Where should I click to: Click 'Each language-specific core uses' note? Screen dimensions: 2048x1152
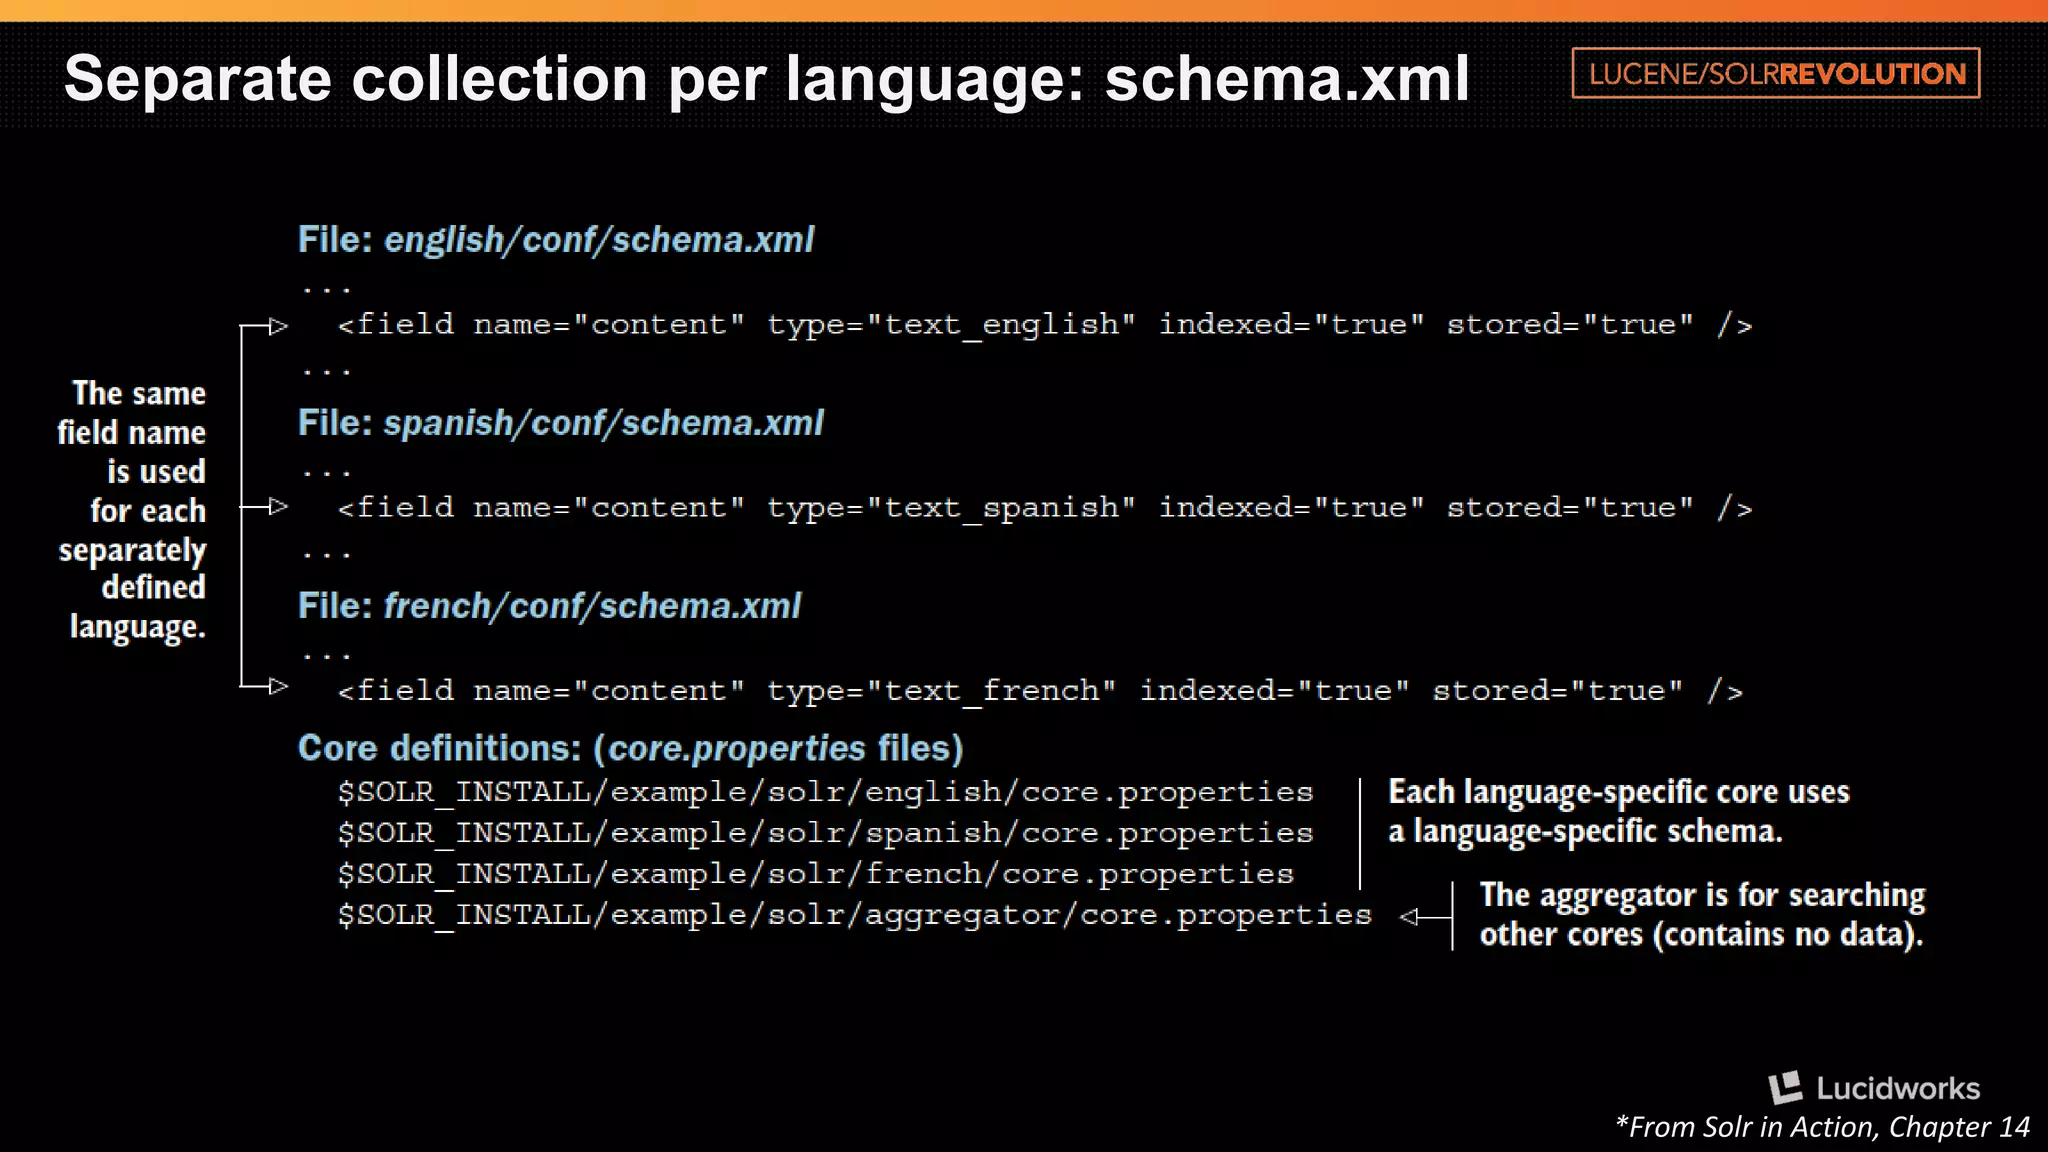tap(1619, 811)
